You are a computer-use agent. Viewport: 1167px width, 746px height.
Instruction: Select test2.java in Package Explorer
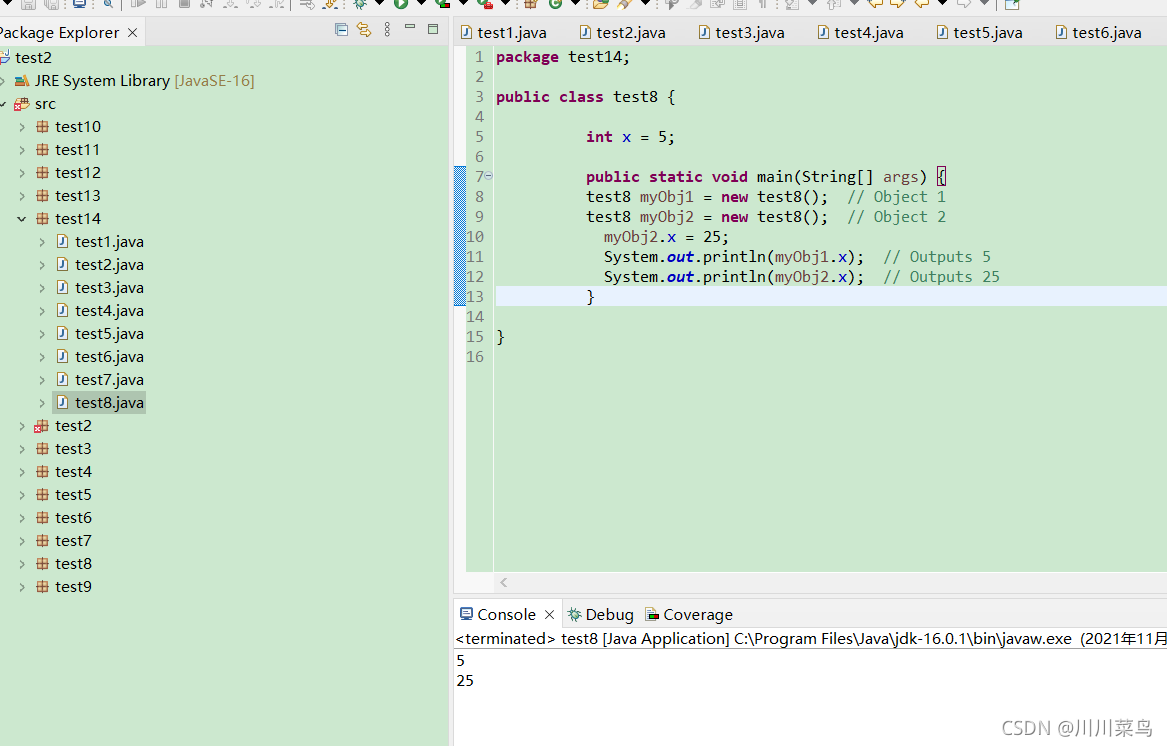coord(109,265)
